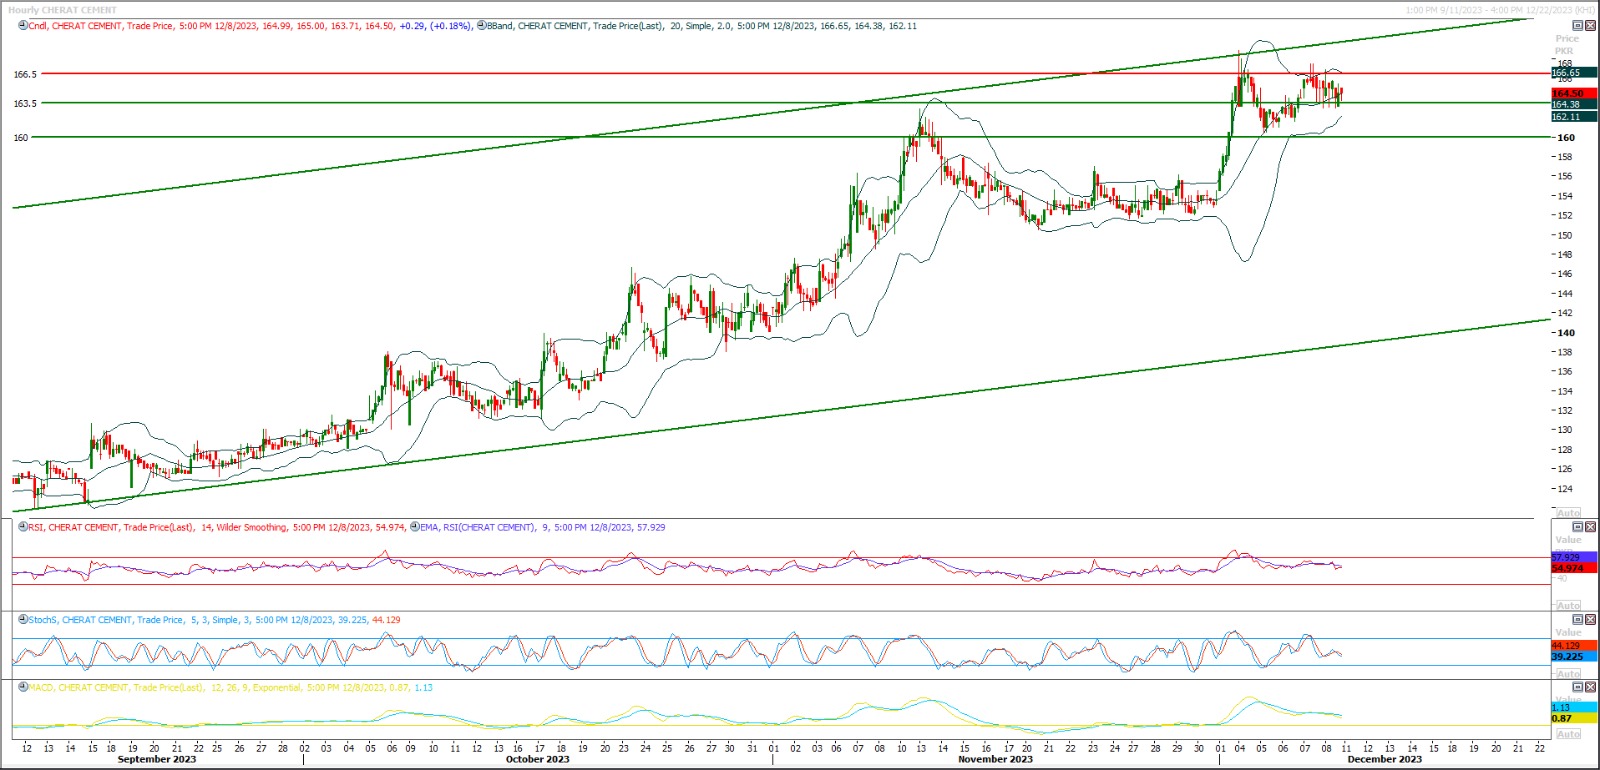Image resolution: width=1600 pixels, height=770 pixels.
Task: Close the main price chart panel
Action: pos(1590,26)
